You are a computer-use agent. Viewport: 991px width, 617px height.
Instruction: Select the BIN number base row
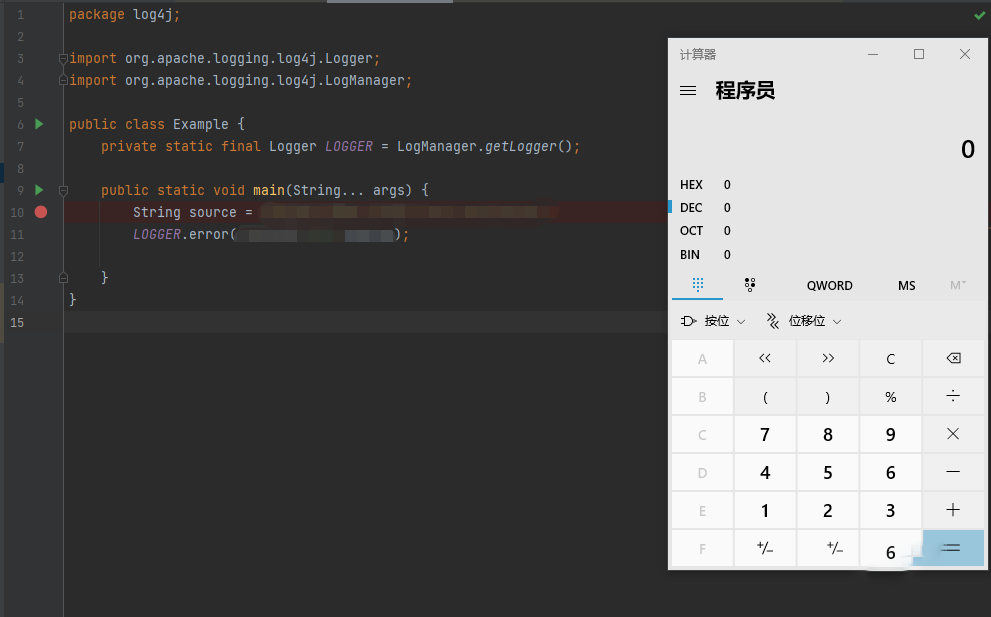pyautogui.click(x=828, y=255)
